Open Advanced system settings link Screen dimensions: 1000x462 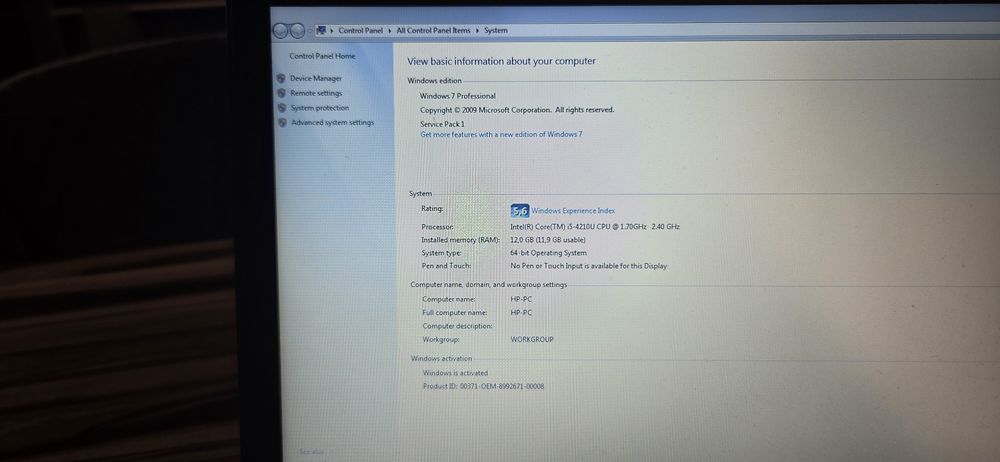point(332,123)
